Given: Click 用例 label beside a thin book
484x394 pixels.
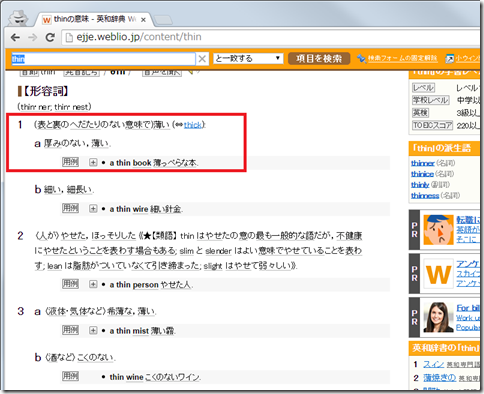Looking at the screenshot, I should pos(70,162).
